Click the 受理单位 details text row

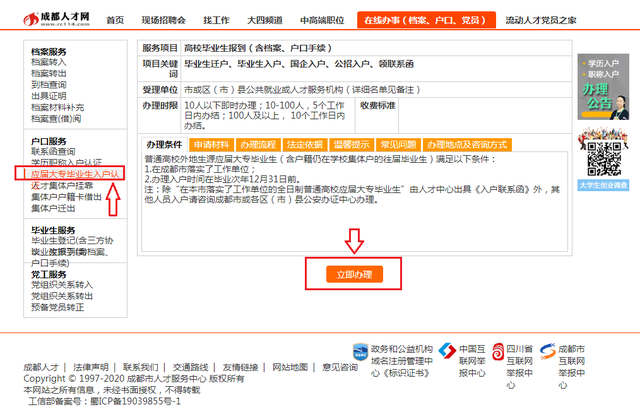(x=302, y=89)
